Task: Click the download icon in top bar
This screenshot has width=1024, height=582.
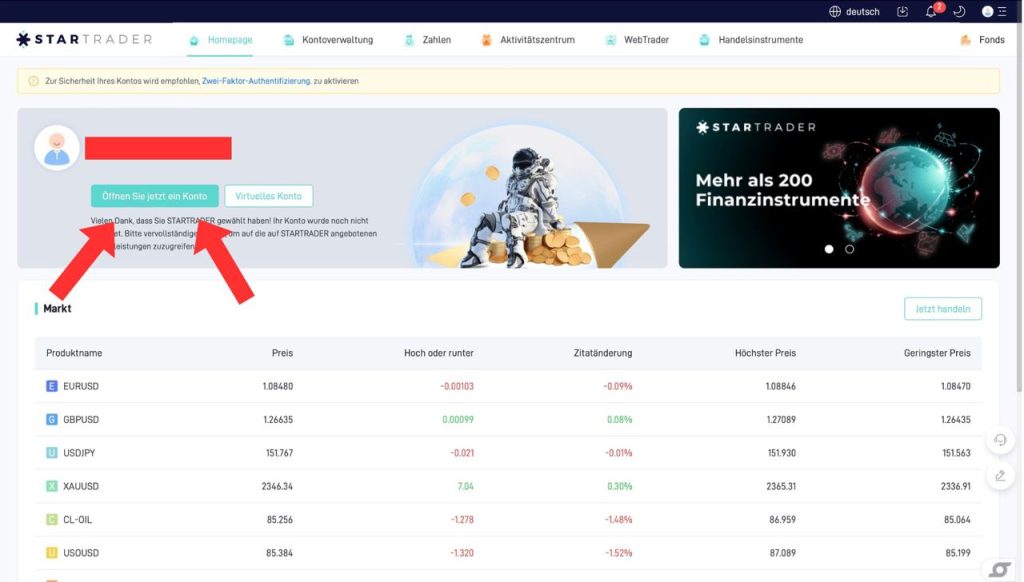Action: click(x=903, y=12)
